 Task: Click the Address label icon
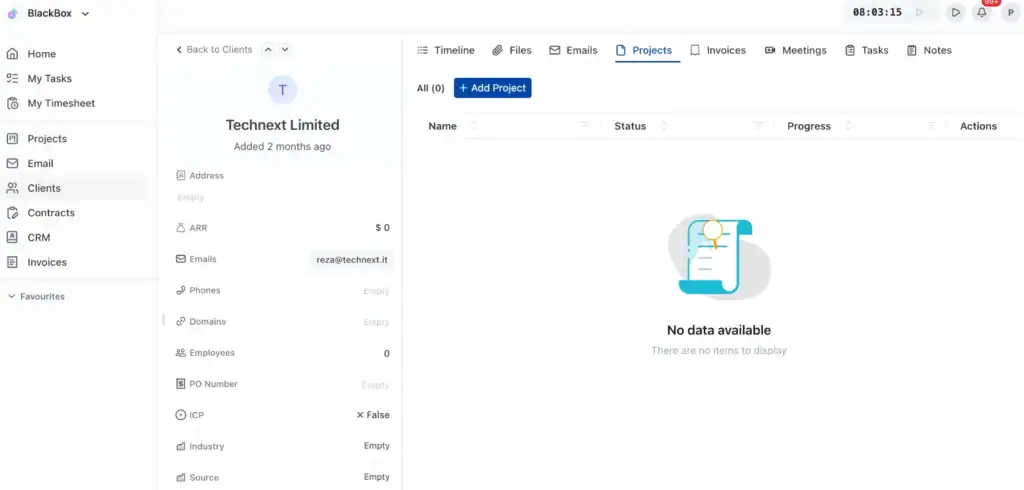click(x=181, y=176)
